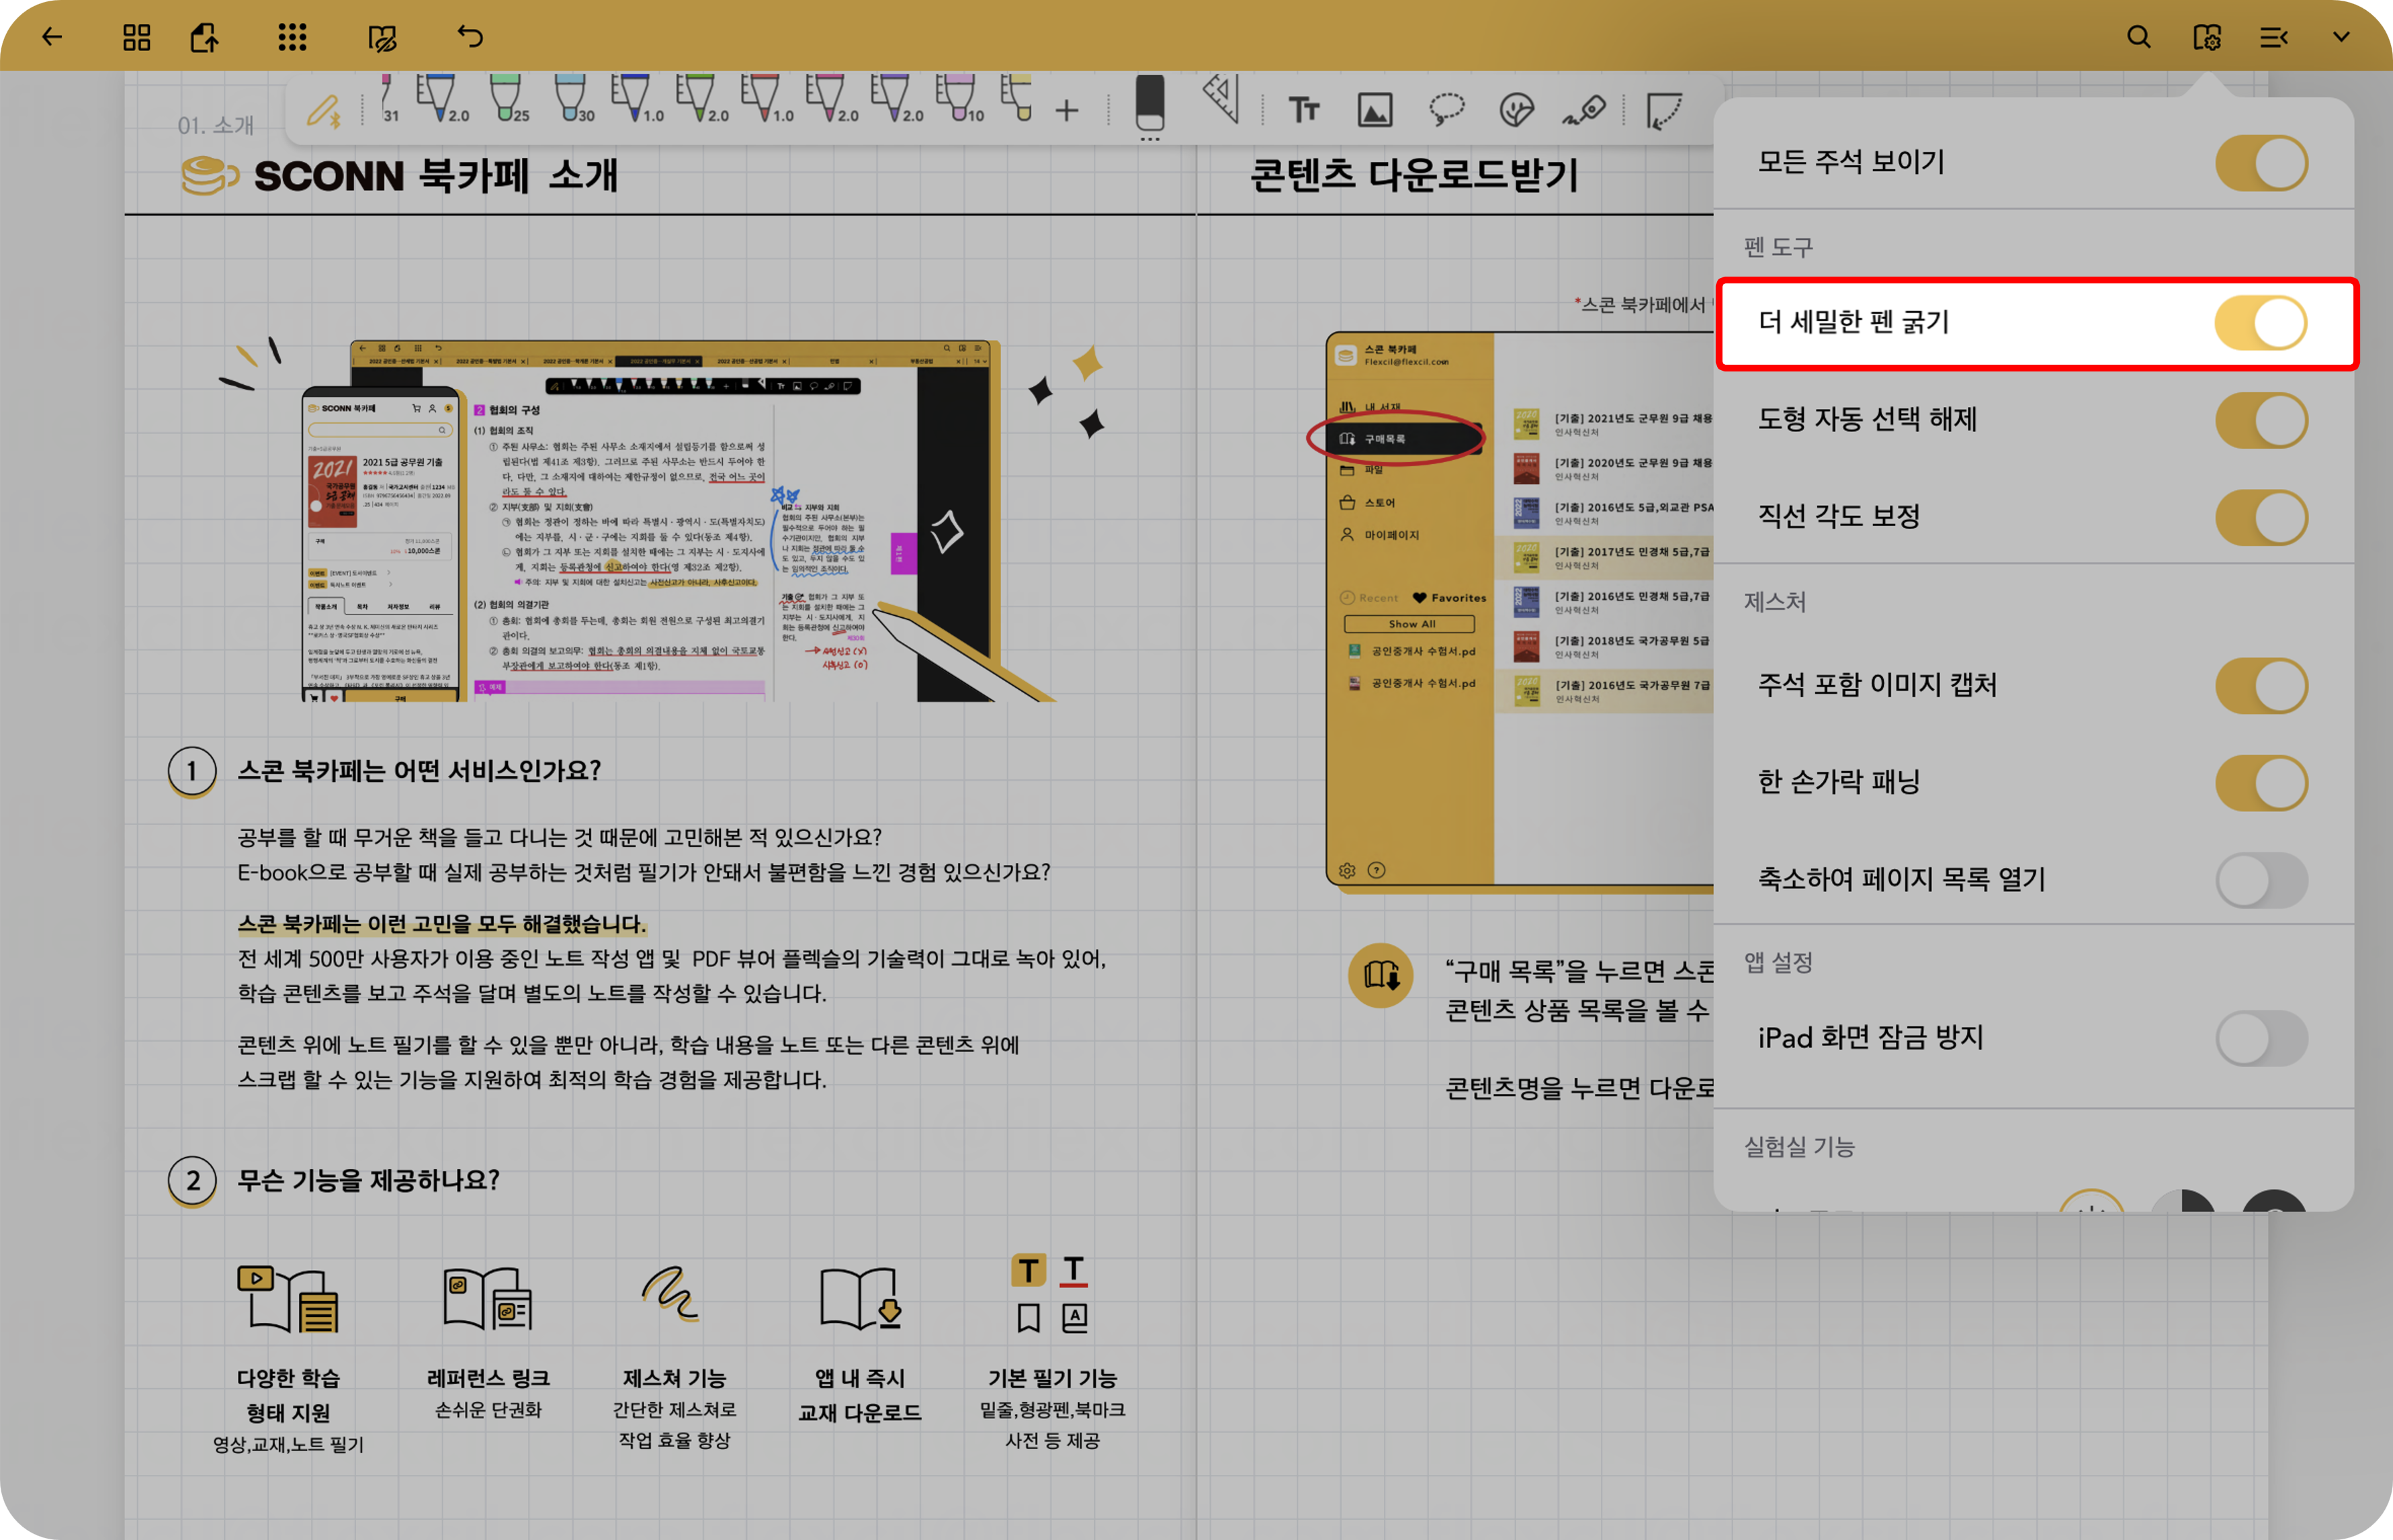Select the Text tool
Screen dimensions: 2393x1540
pos(1303,109)
